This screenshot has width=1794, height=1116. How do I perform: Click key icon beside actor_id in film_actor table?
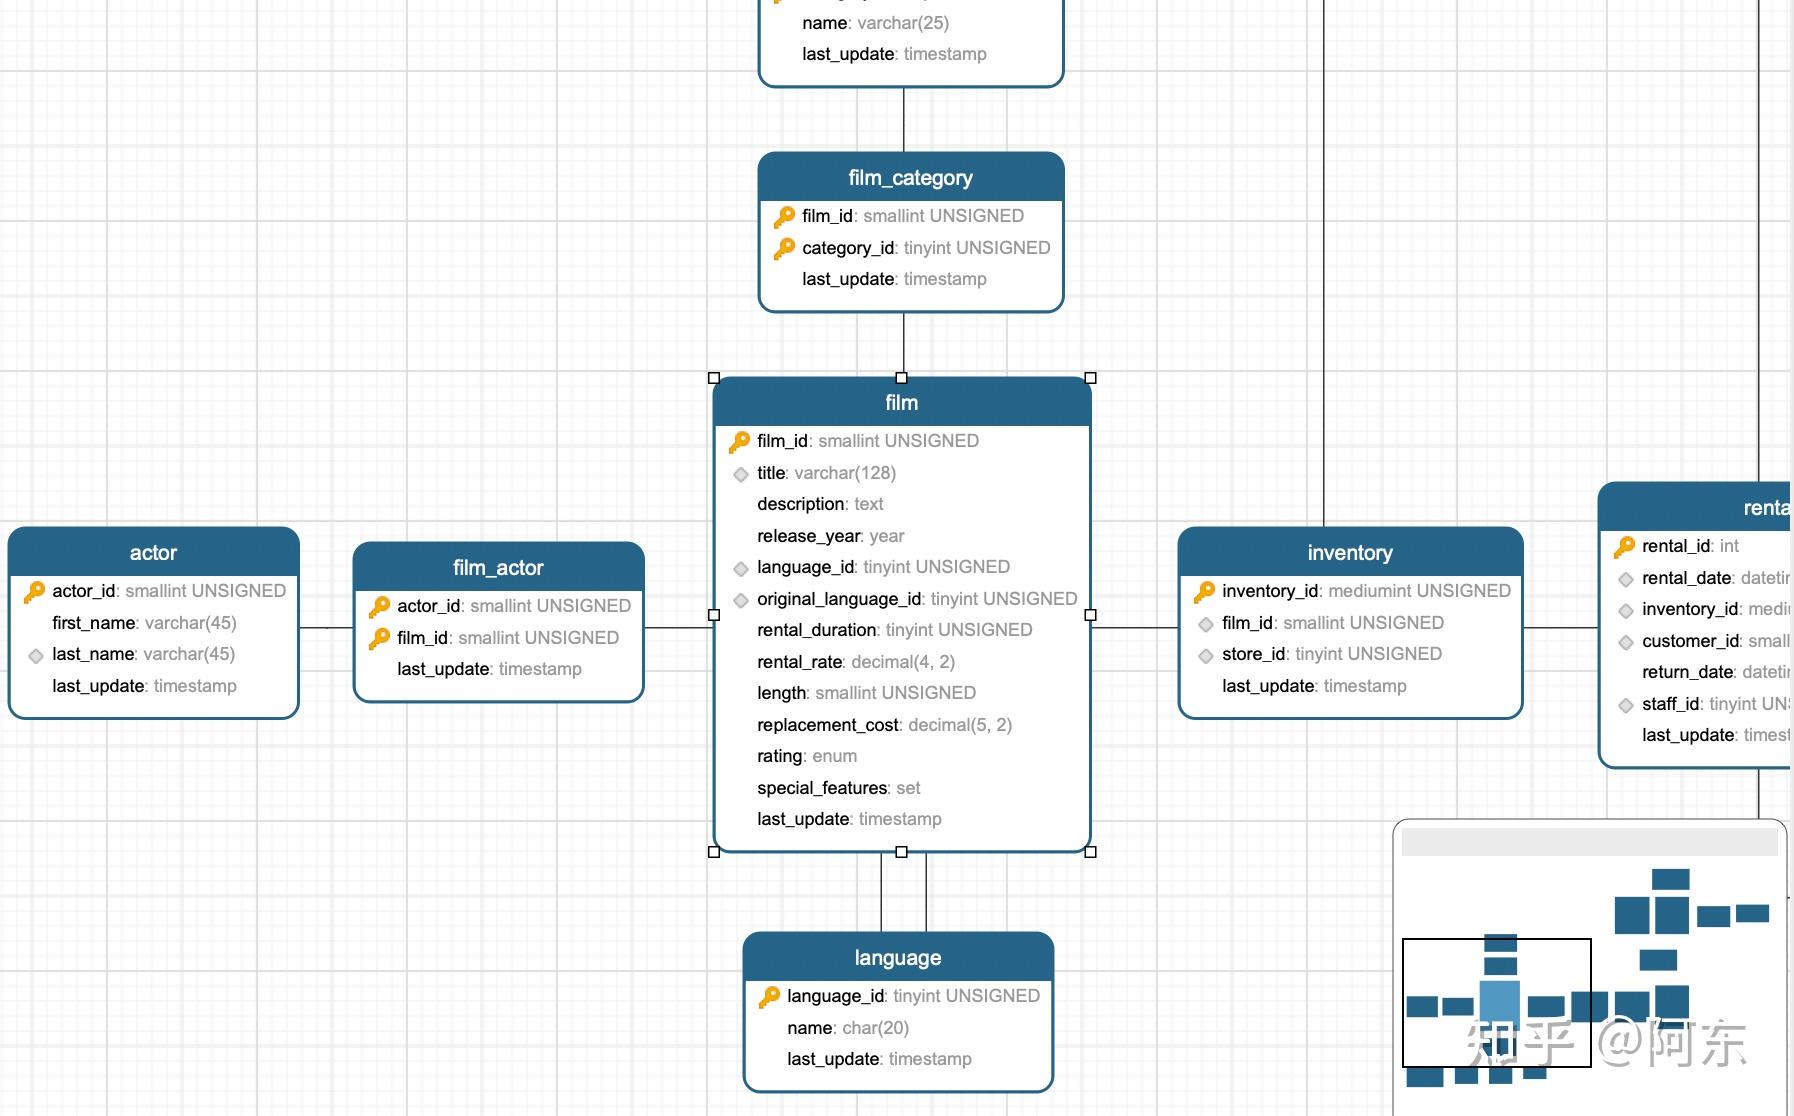tap(379, 606)
